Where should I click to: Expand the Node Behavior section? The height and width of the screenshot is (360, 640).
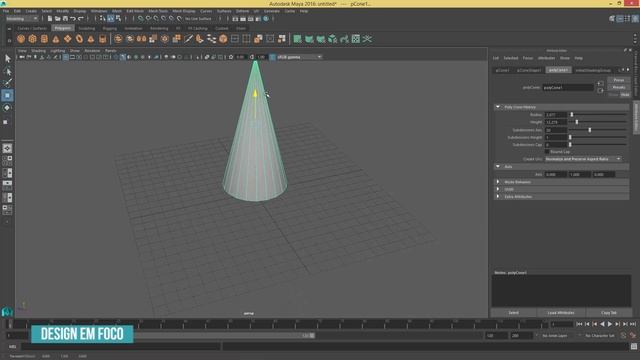click(x=498, y=182)
